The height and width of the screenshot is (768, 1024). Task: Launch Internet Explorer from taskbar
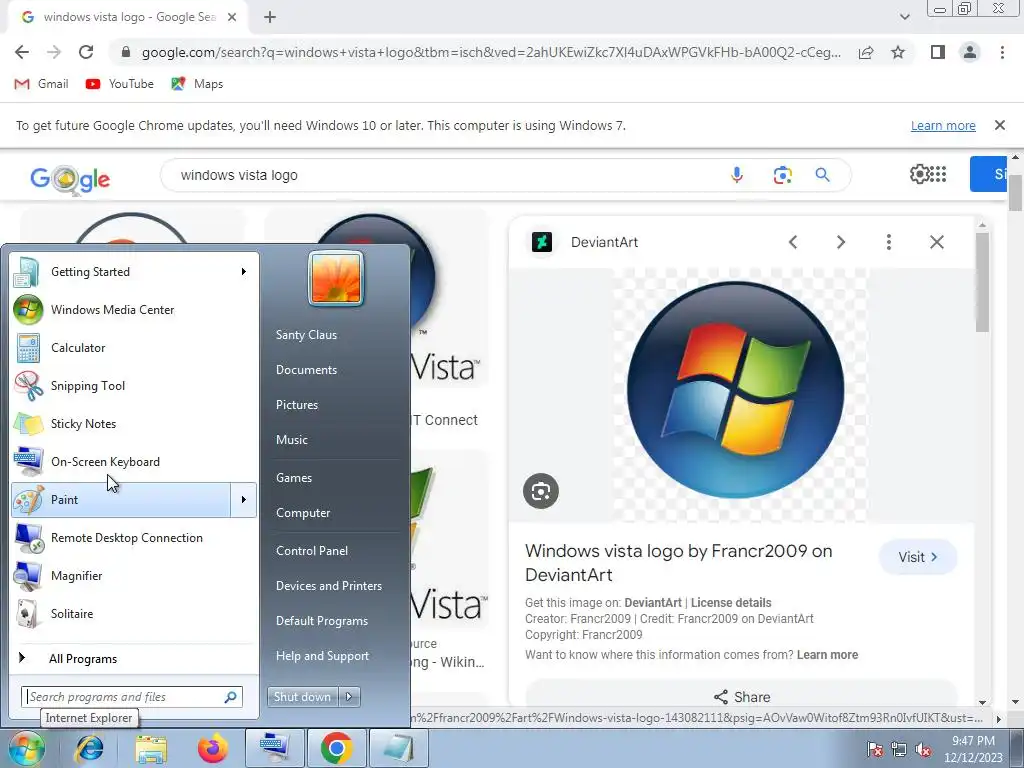point(89,748)
